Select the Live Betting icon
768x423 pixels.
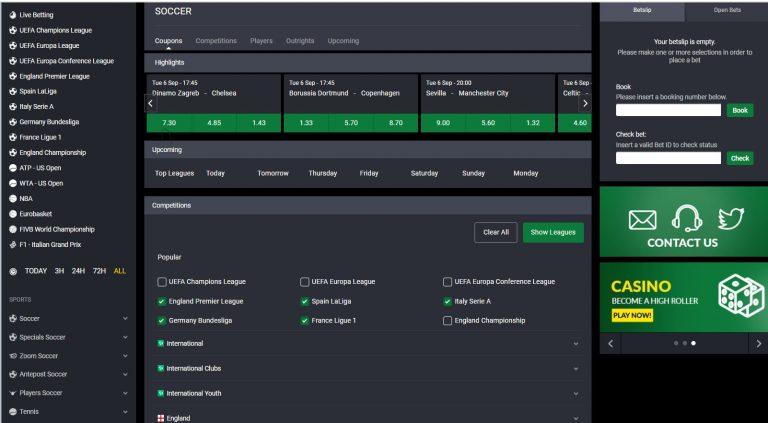coord(13,15)
